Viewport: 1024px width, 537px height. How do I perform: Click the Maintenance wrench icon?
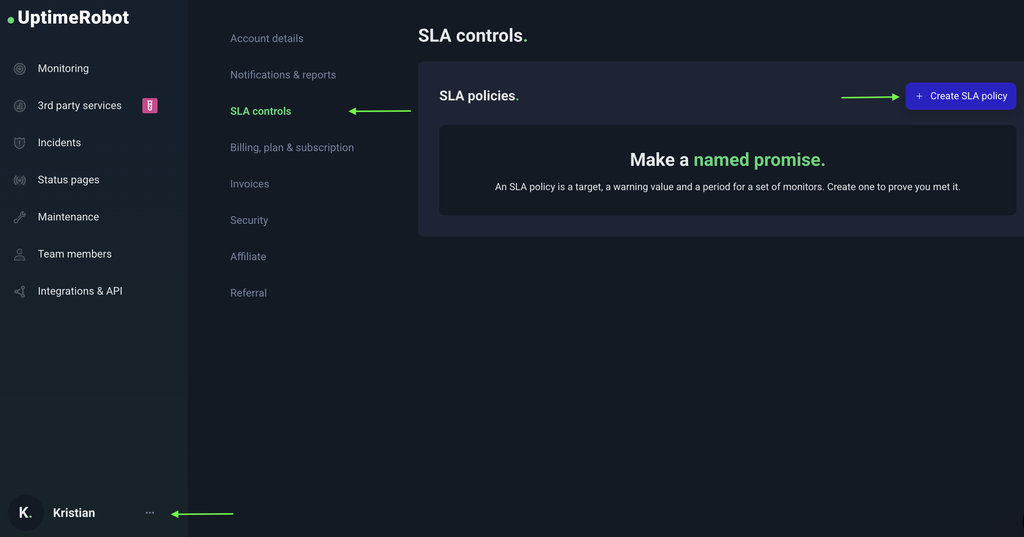click(x=20, y=218)
